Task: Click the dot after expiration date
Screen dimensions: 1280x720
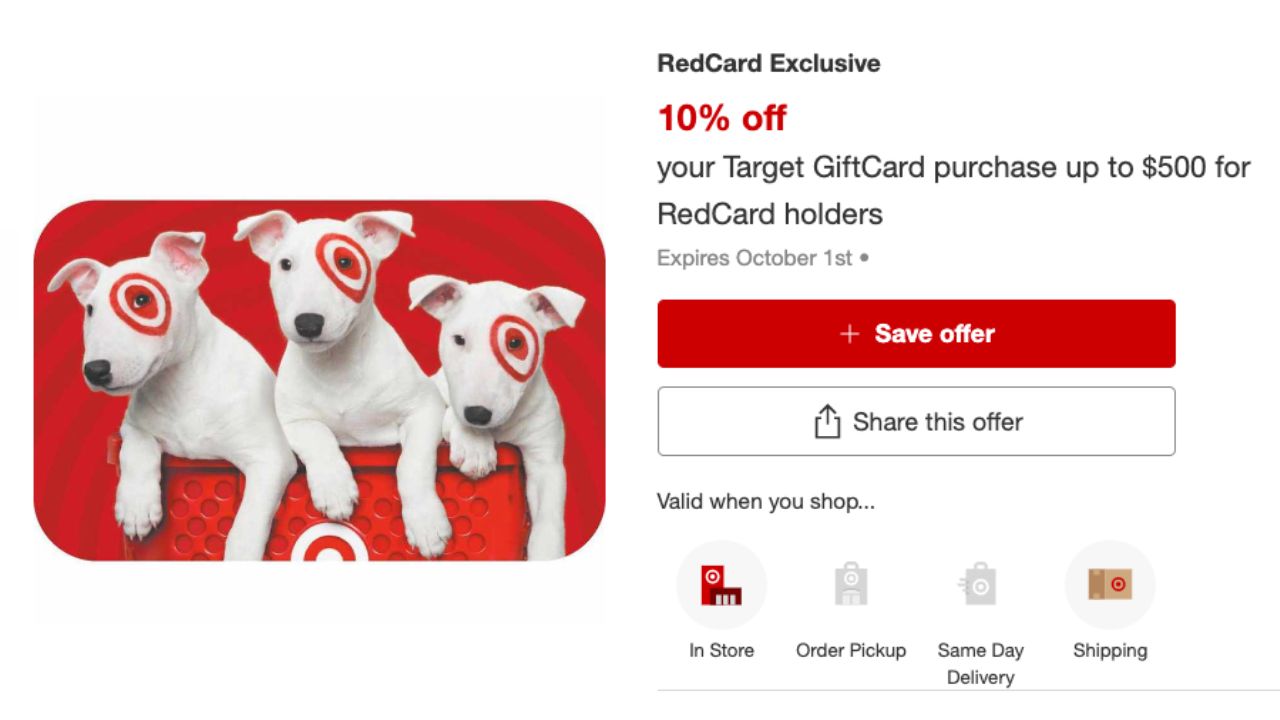Action: tap(864, 258)
